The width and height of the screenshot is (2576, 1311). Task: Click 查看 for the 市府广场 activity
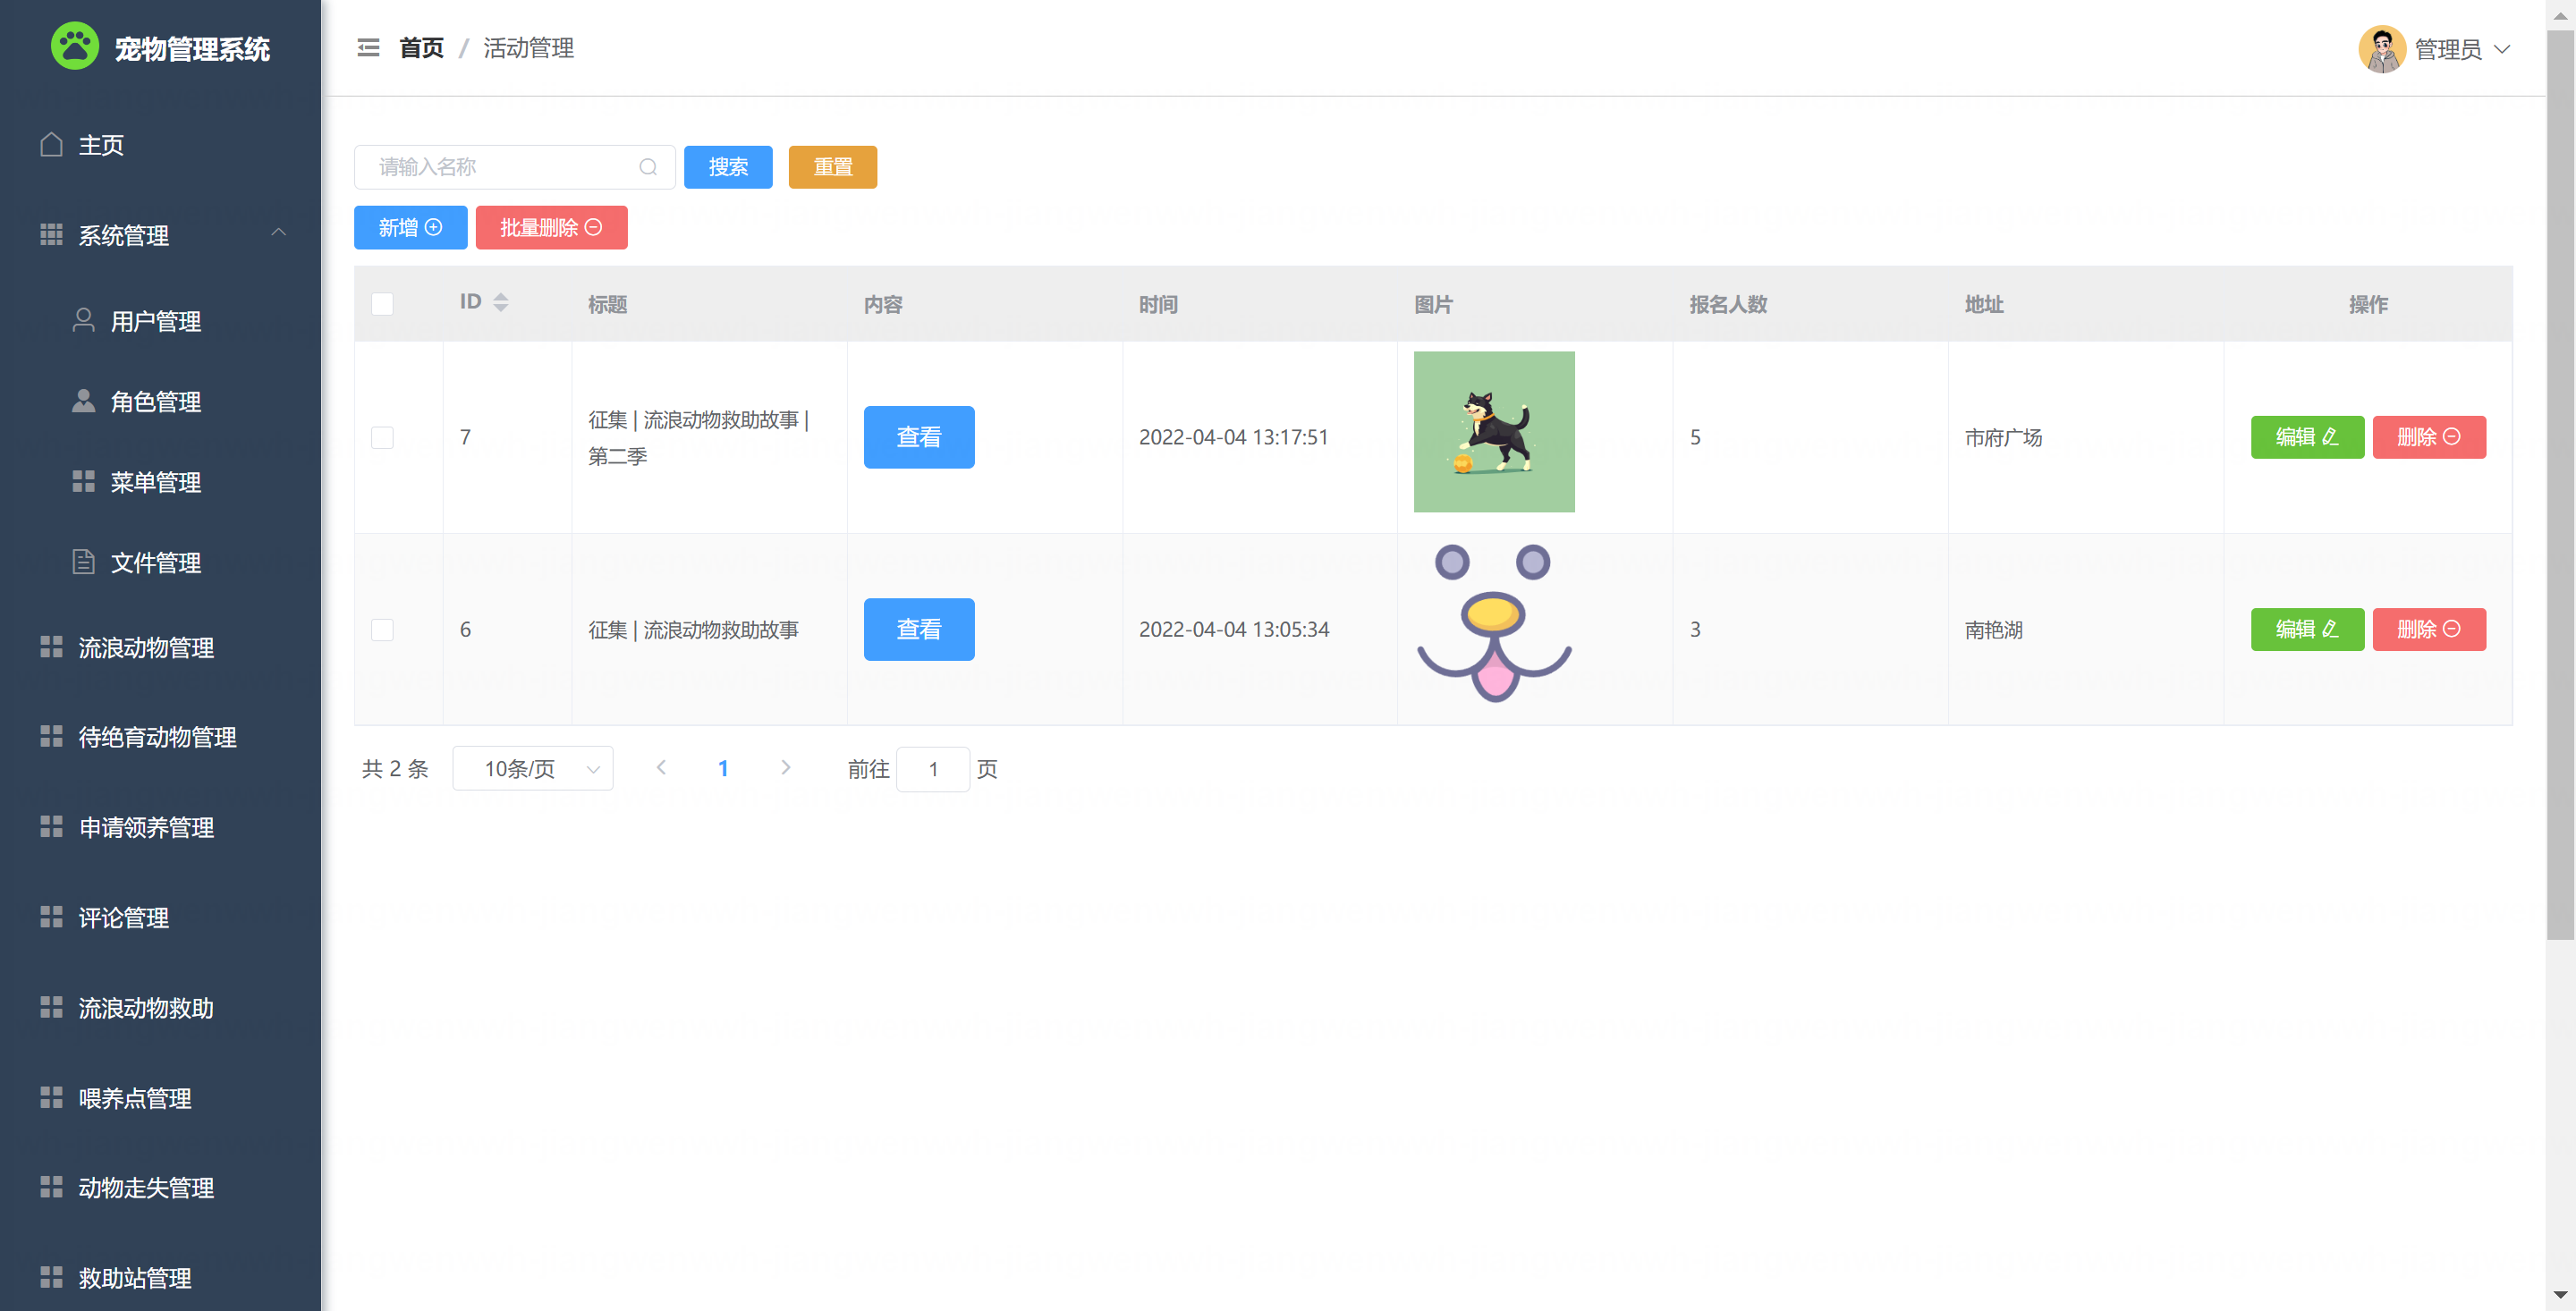918,437
